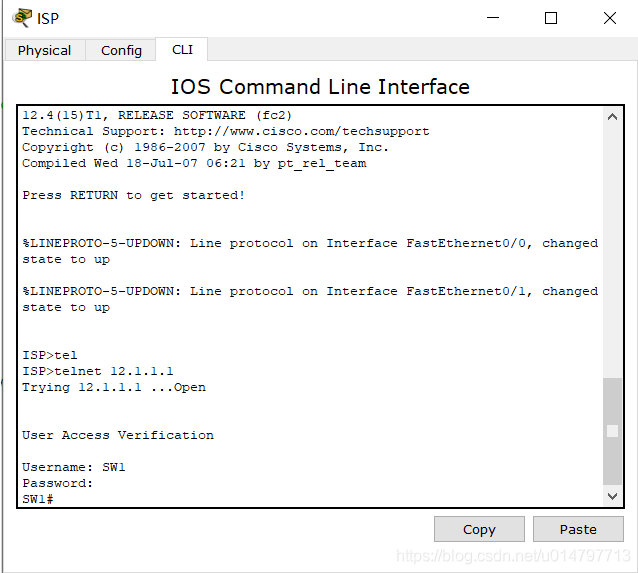Click the 'Copyright (c) 1986-2007' line
Image resolution: width=638 pixels, height=573 pixels.
point(205,147)
